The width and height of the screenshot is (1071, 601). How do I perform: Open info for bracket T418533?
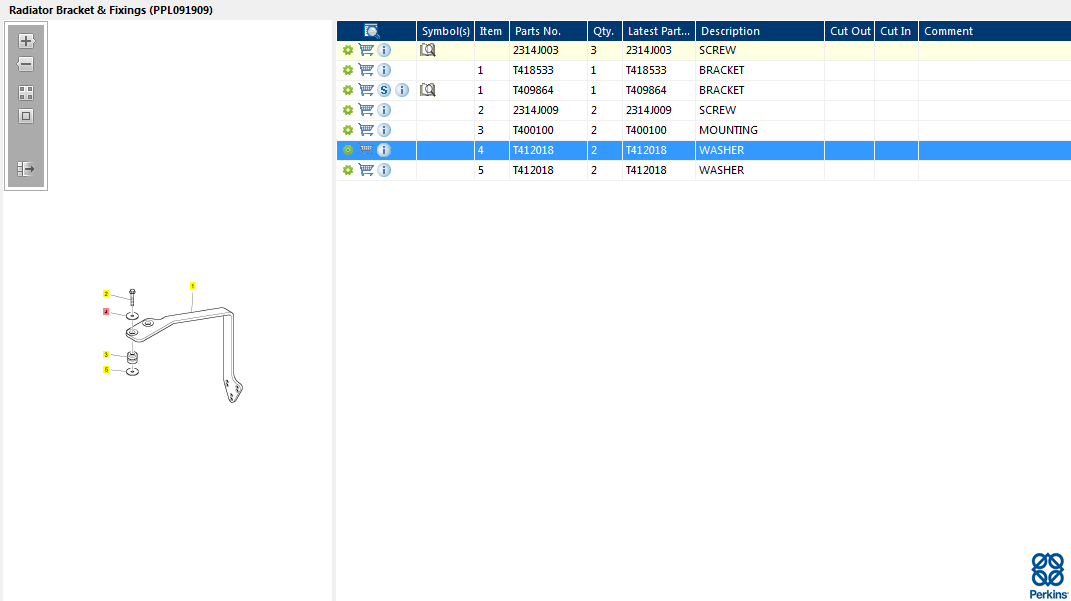coord(384,70)
